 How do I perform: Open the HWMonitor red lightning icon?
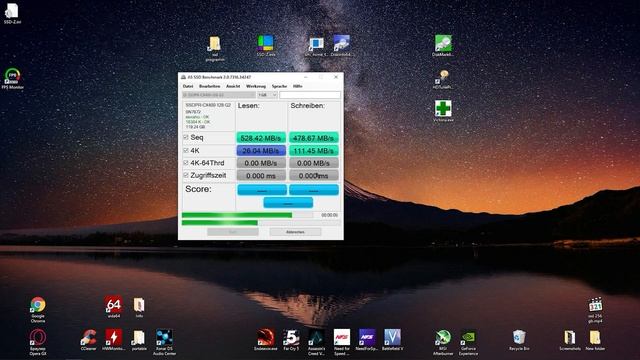tap(113, 340)
